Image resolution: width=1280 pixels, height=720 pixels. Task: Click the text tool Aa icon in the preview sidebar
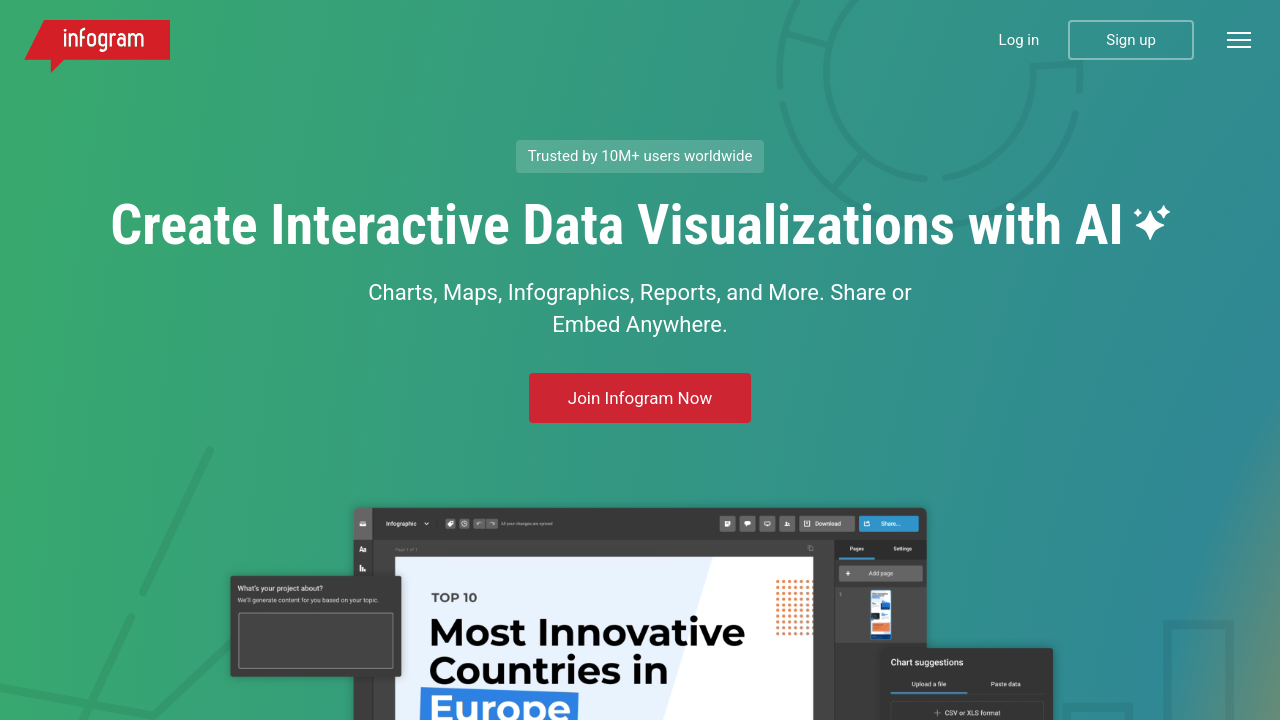(x=363, y=549)
